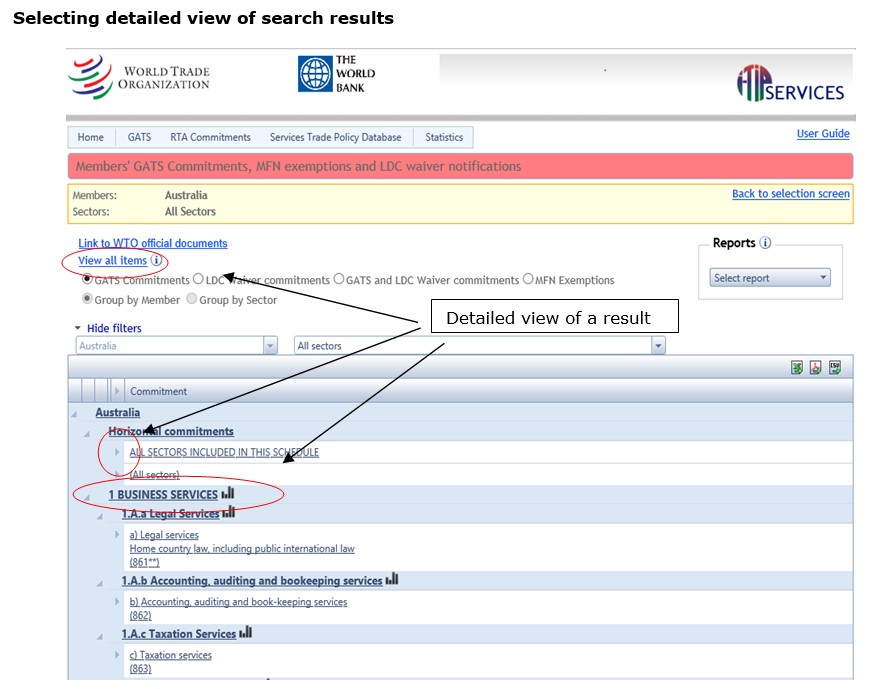Click the Commitment column header
This screenshot has width=870, height=689.
[x=159, y=391]
